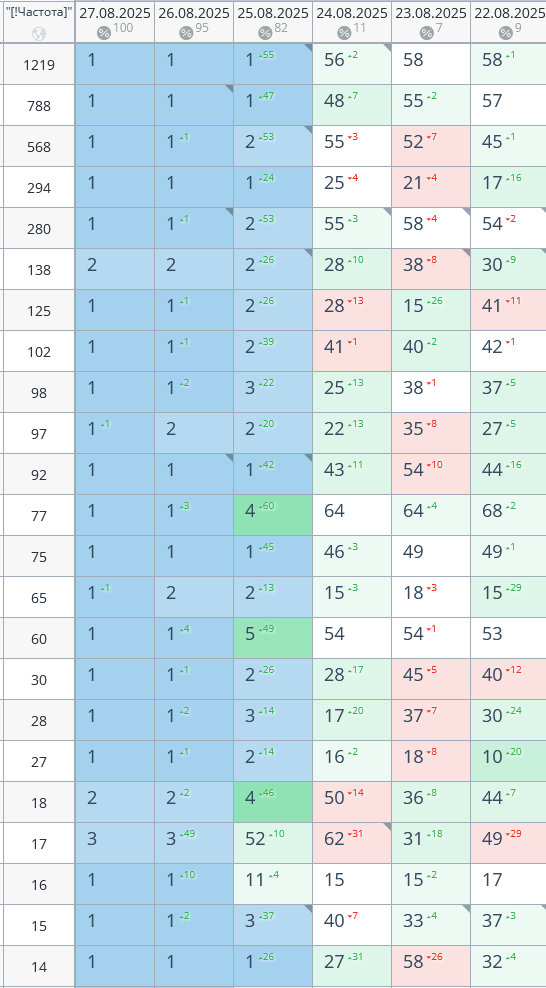The image size is (546, 988).
Task: Open the 24.08.2025 date column header
Action: pos(352,13)
